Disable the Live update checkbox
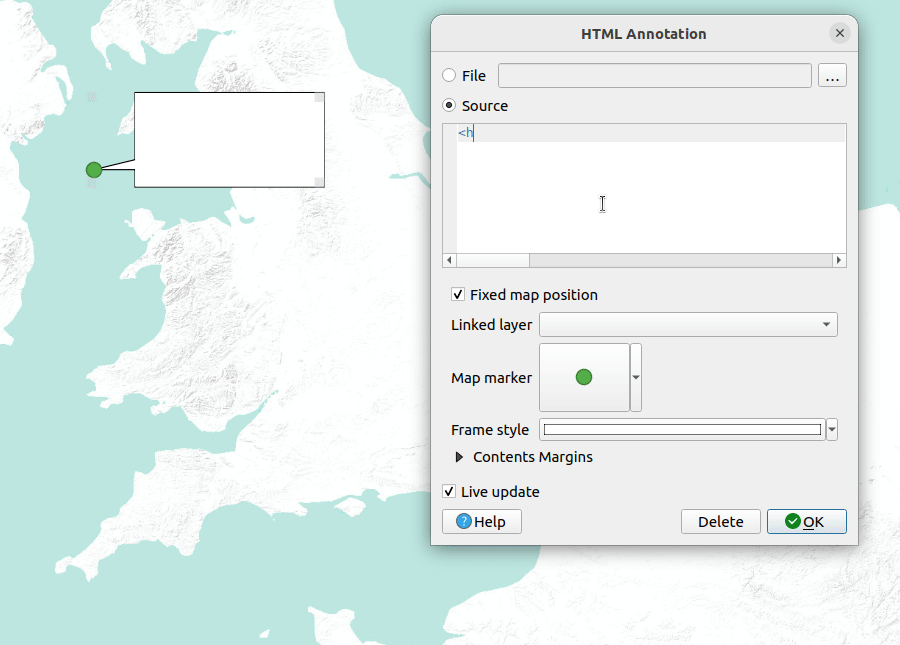Viewport: 900px width, 645px height. (450, 492)
